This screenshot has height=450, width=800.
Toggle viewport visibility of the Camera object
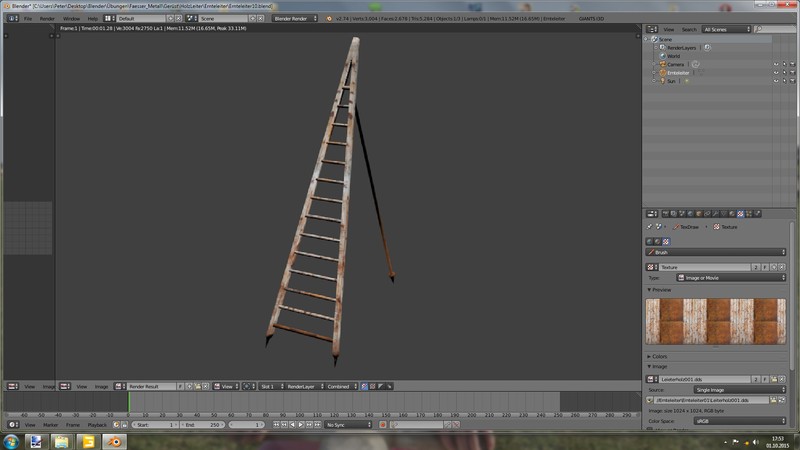click(776, 64)
